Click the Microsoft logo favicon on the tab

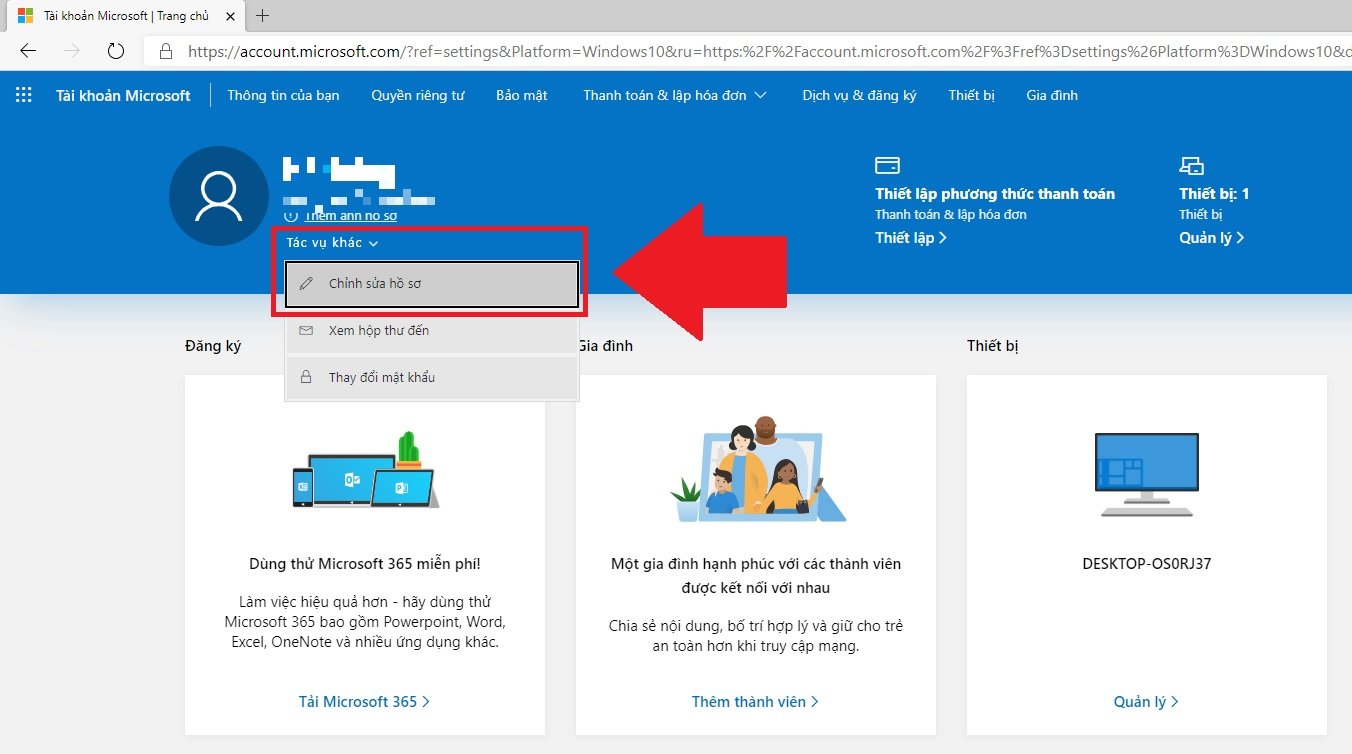point(26,16)
